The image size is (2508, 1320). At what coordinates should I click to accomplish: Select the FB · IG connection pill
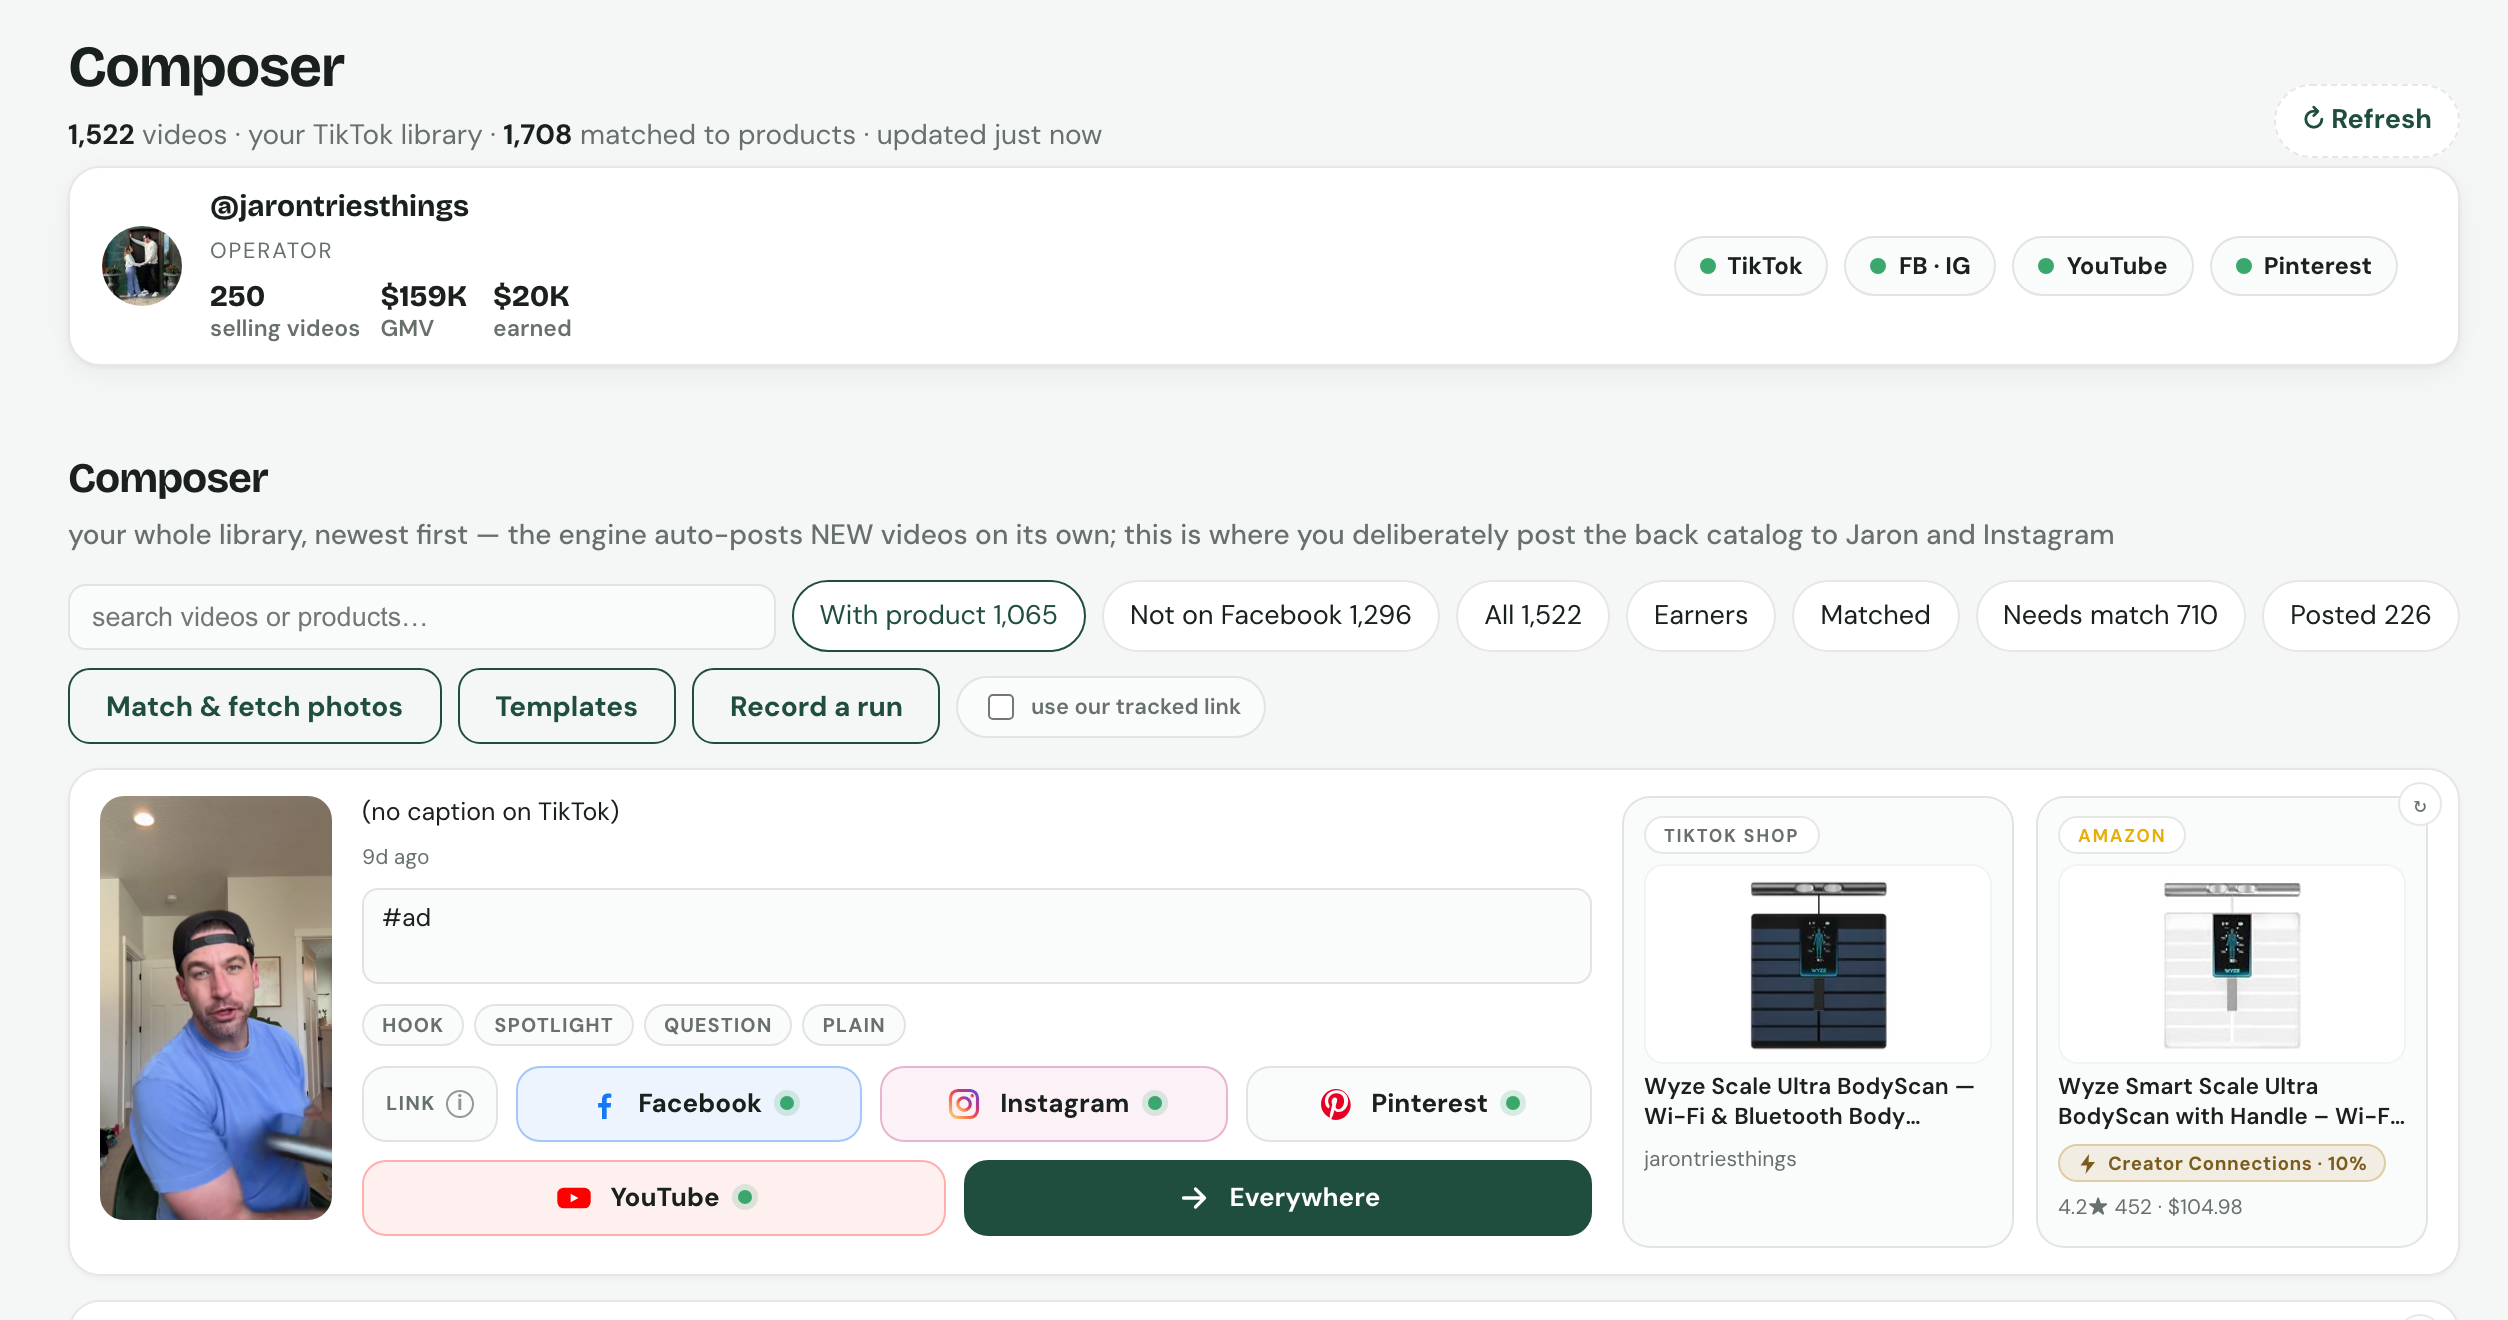[1919, 266]
